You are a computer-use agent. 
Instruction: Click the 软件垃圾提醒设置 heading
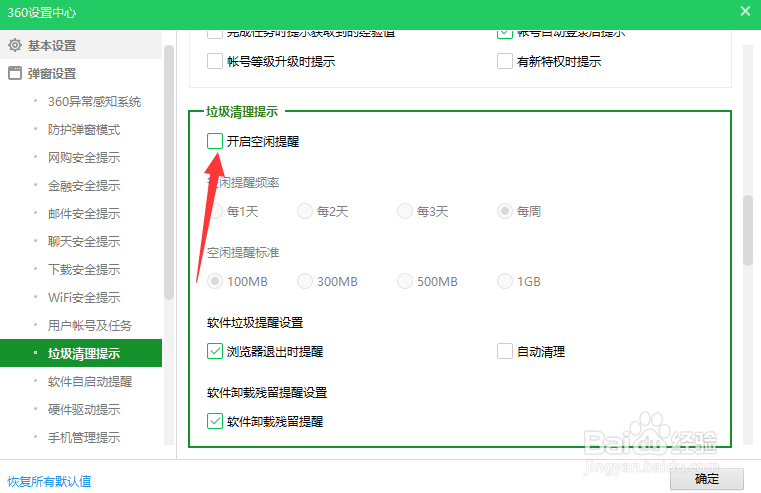(x=255, y=323)
